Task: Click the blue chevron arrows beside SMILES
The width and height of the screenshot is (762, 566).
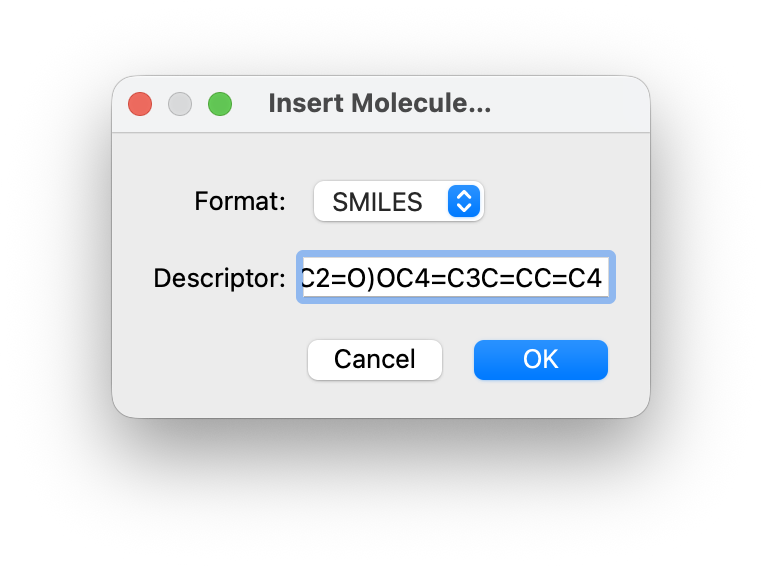Action: [x=462, y=201]
